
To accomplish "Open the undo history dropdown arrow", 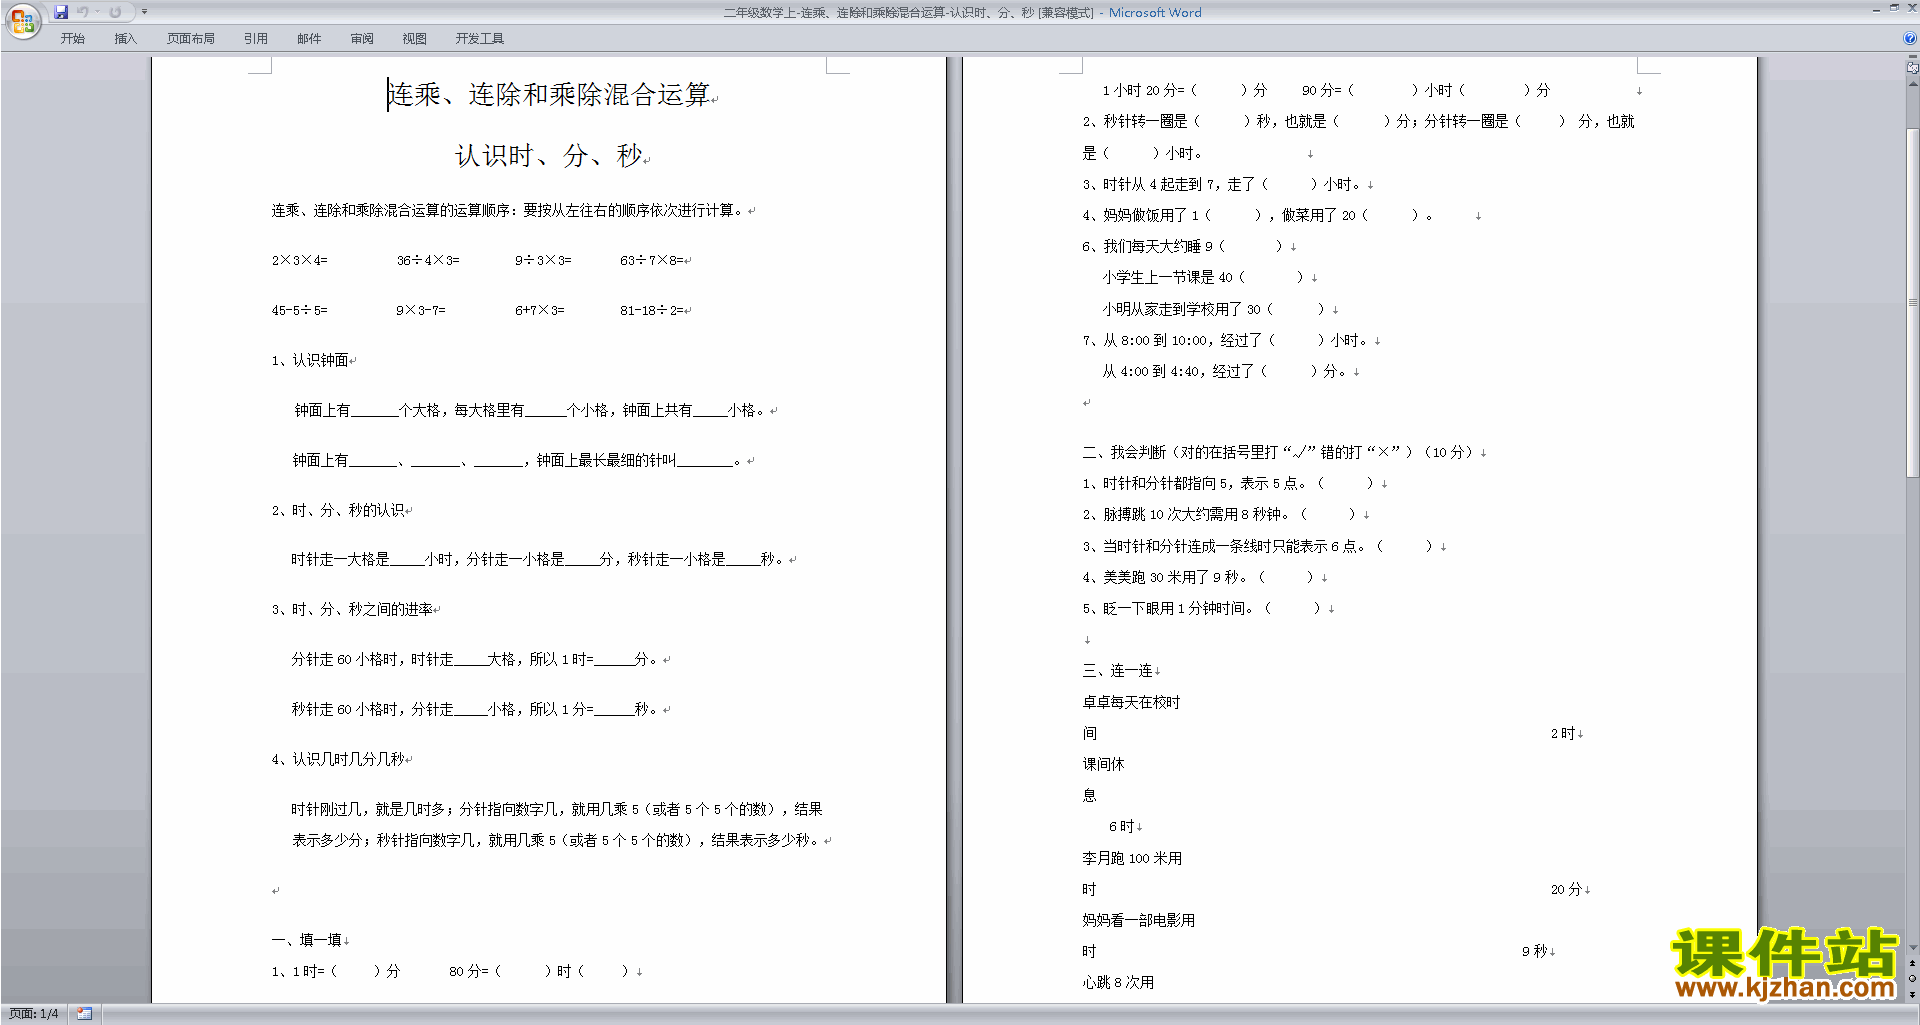I will pos(97,12).
